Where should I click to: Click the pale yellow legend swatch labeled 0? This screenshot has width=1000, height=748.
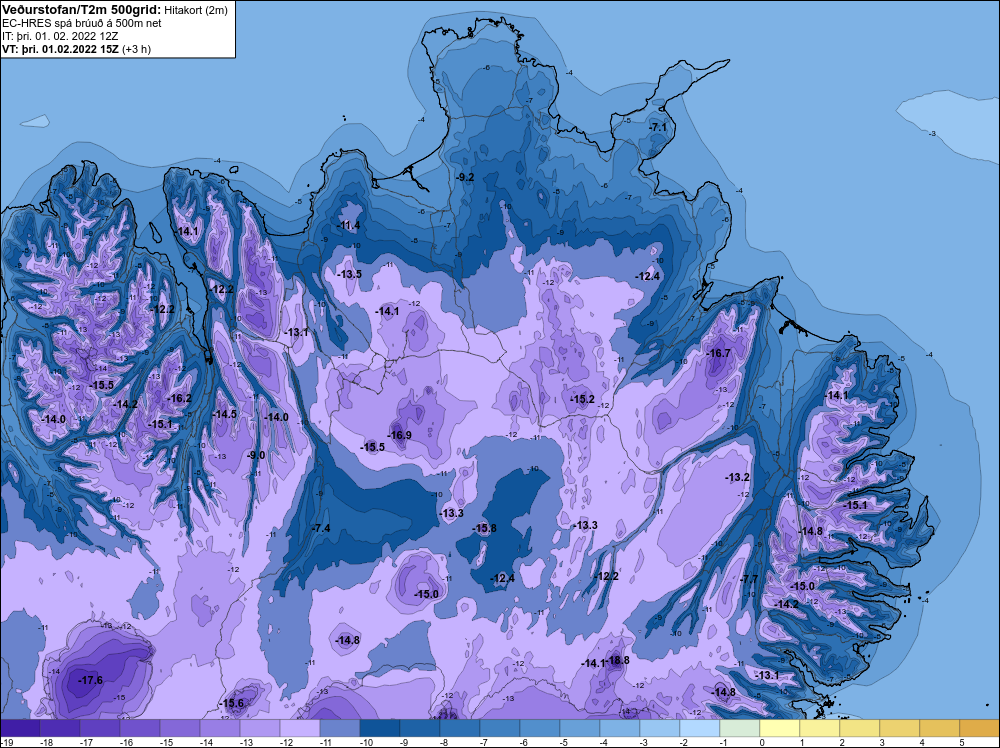coord(780,728)
